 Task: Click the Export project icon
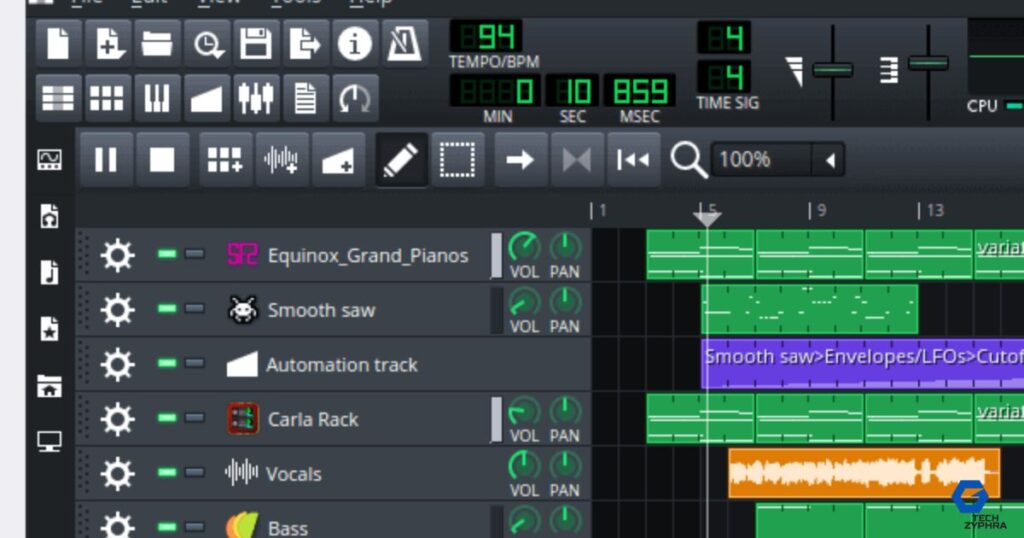pyautogui.click(x=304, y=44)
